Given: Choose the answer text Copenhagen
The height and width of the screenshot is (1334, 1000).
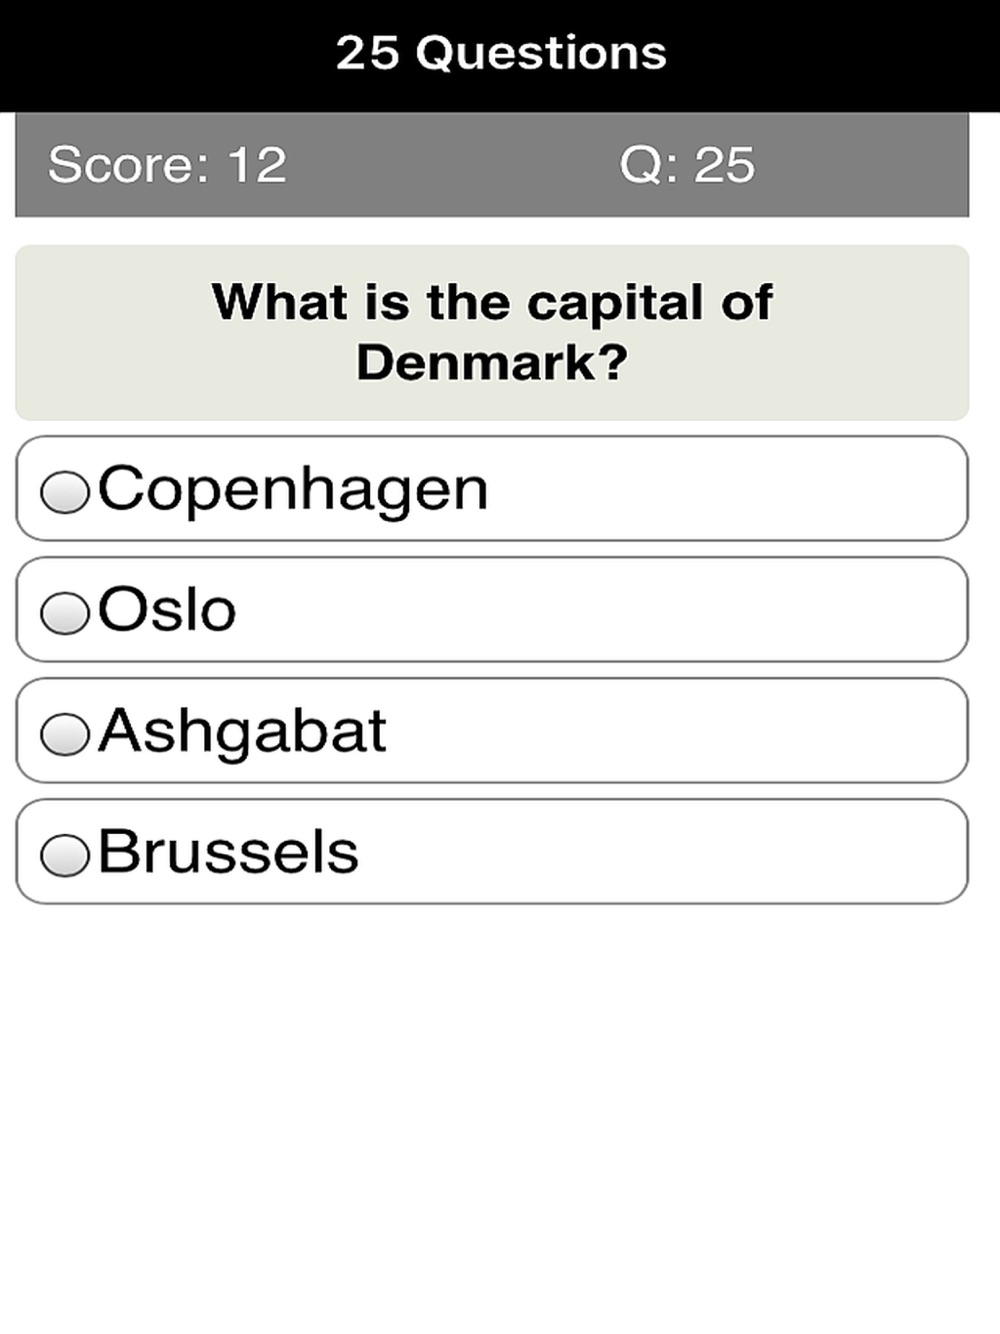Looking at the screenshot, I should [x=293, y=490].
